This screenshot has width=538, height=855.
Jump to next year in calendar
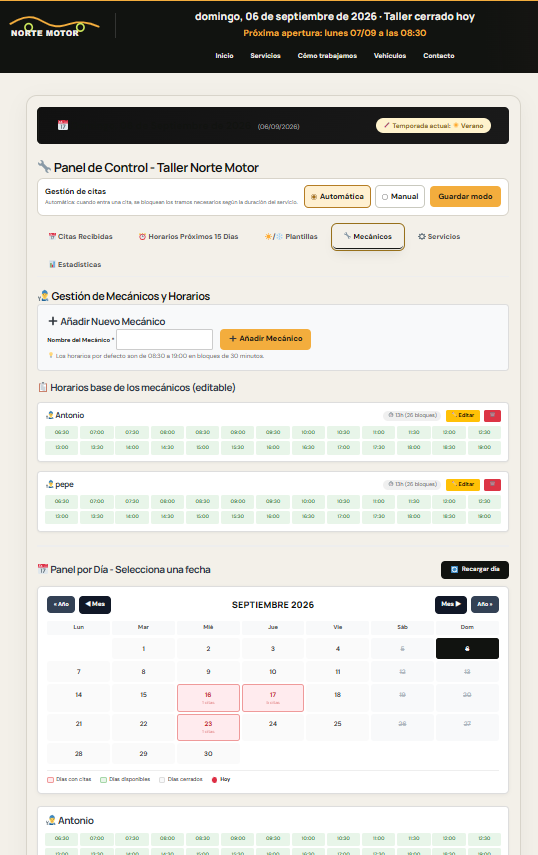point(485,605)
